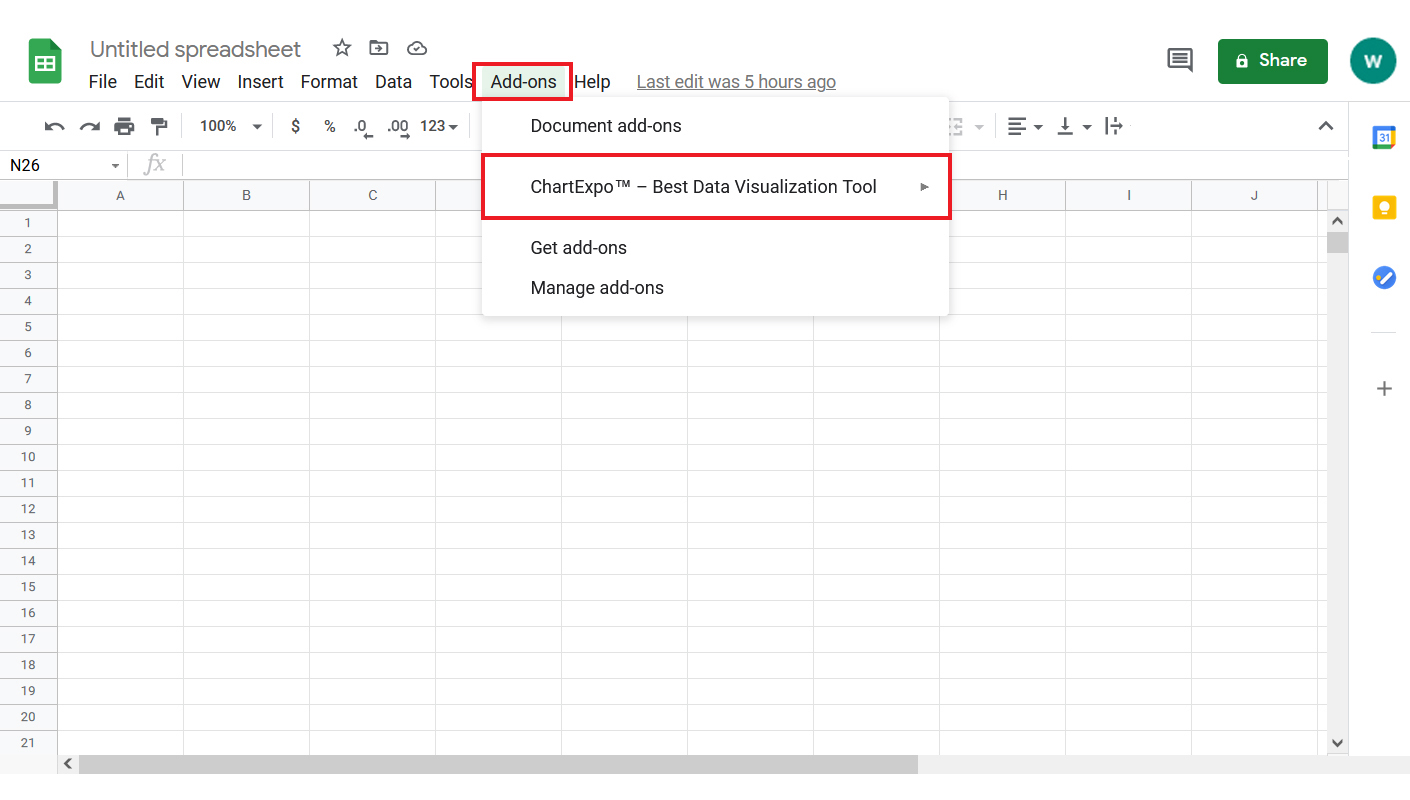
Task: Click horizontal scrollbar left arrow
Action: point(68,764)
